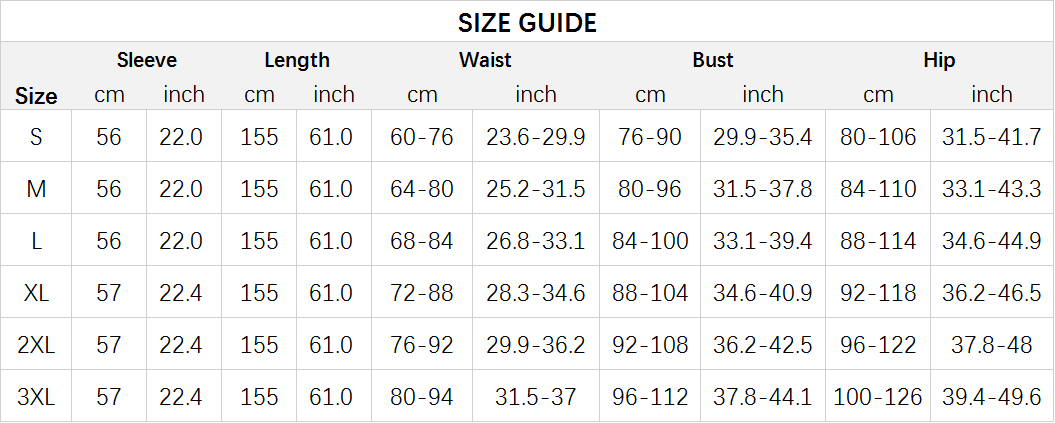Click waist cell reading 60-76
The height and width of the screenshot is (423, 1055).
pyautogui.click(x=422, y=137)
